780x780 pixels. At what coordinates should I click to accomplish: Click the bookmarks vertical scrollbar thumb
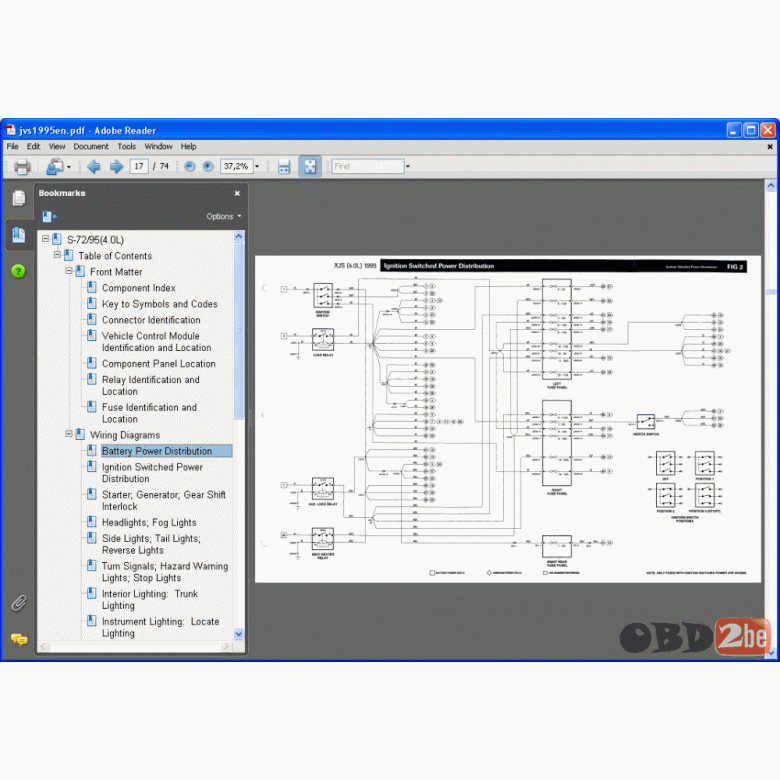coord(239,331)
